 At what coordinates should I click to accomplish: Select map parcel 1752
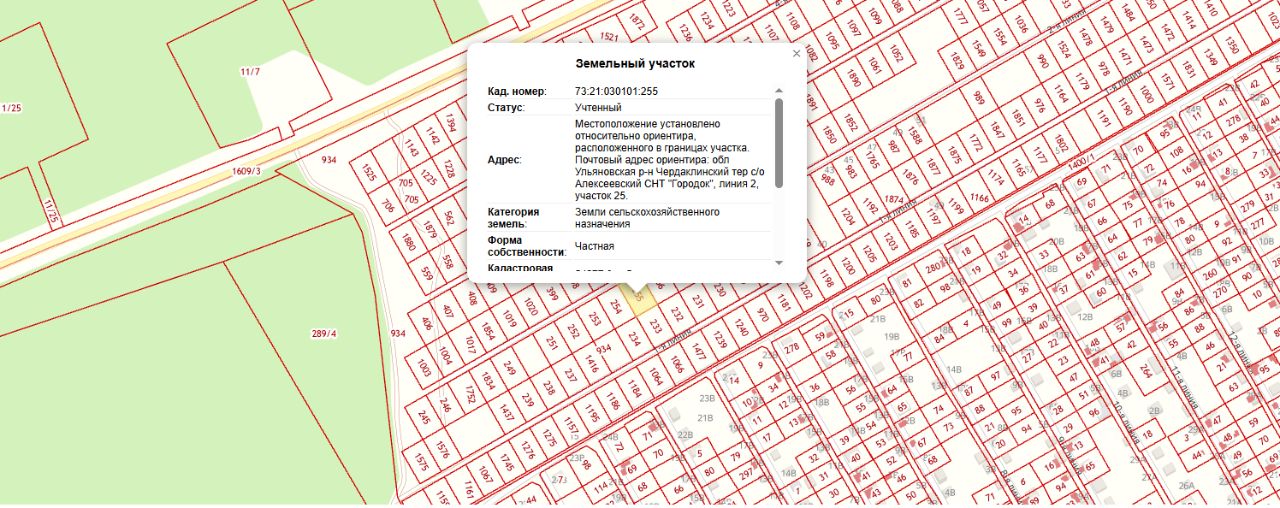pyautogui.click(x=470, y=394)
